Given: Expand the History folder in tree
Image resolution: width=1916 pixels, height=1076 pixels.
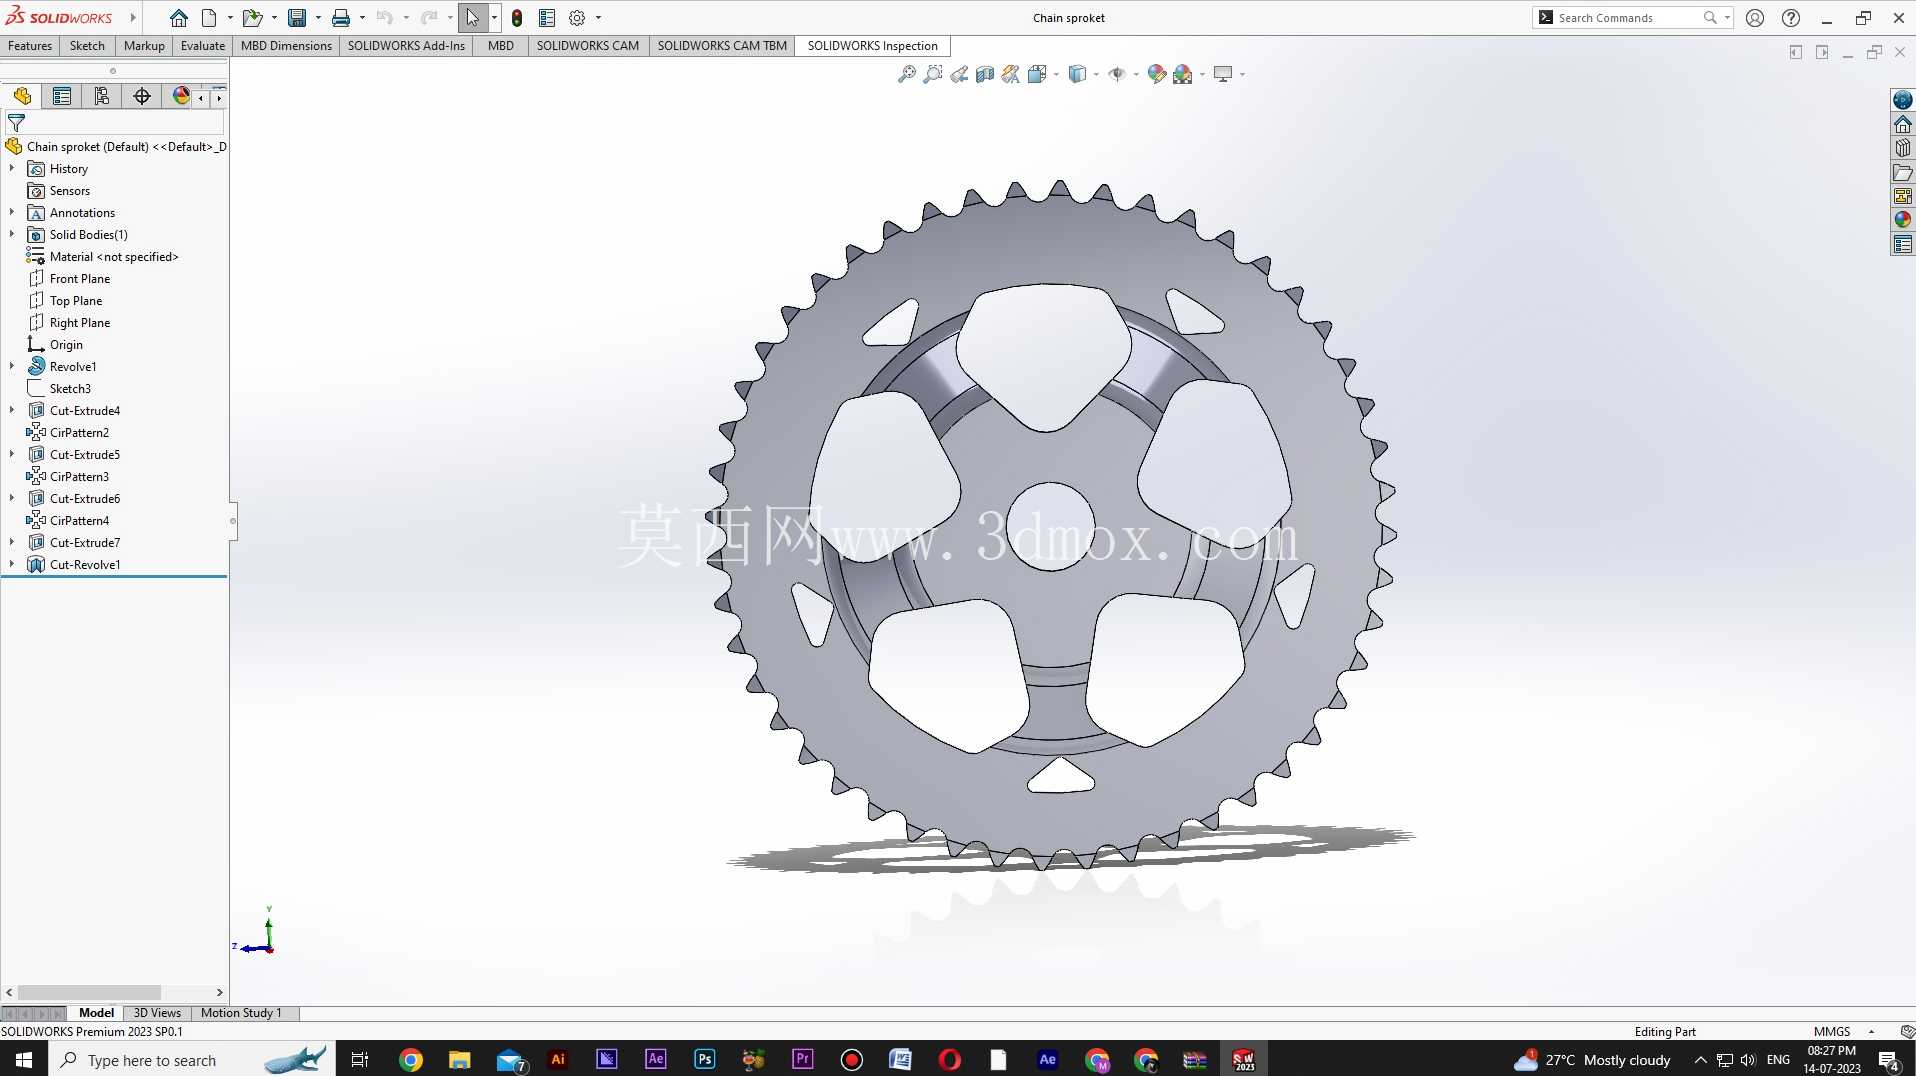Looking at the screenshot, I should (x=12, y=169).
